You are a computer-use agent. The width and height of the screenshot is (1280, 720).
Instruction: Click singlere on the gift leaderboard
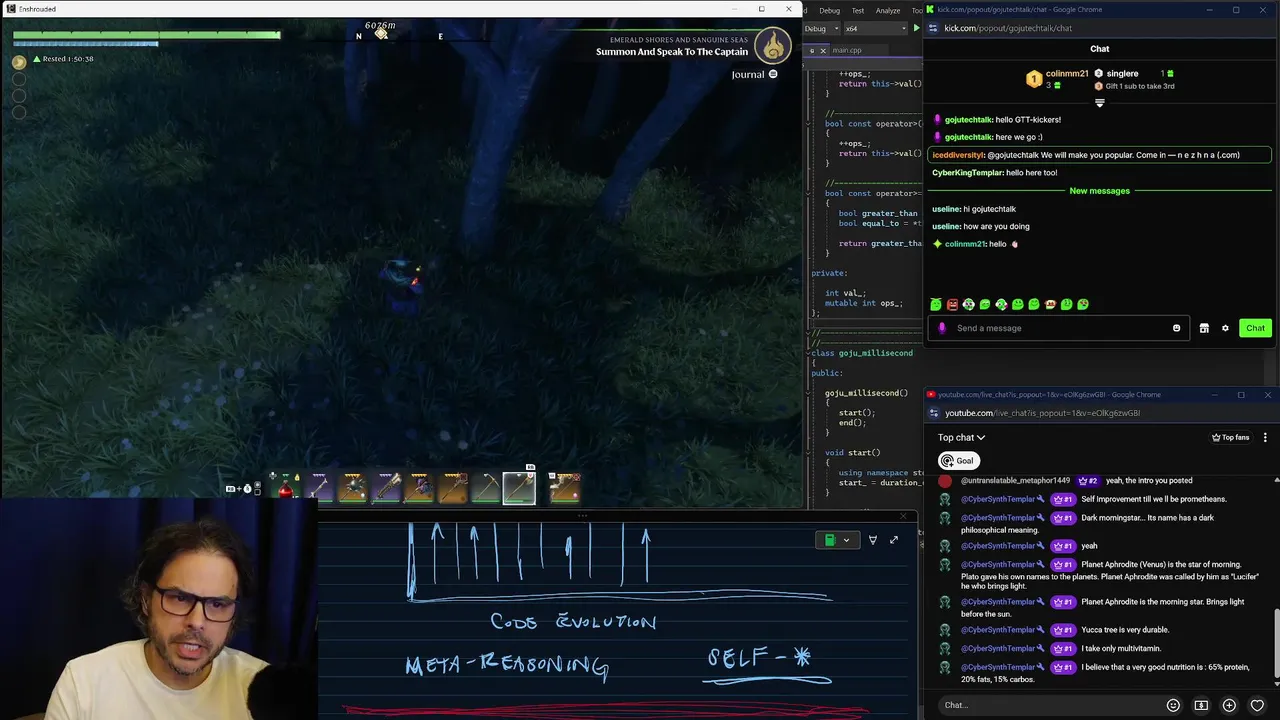(1122, 74)
